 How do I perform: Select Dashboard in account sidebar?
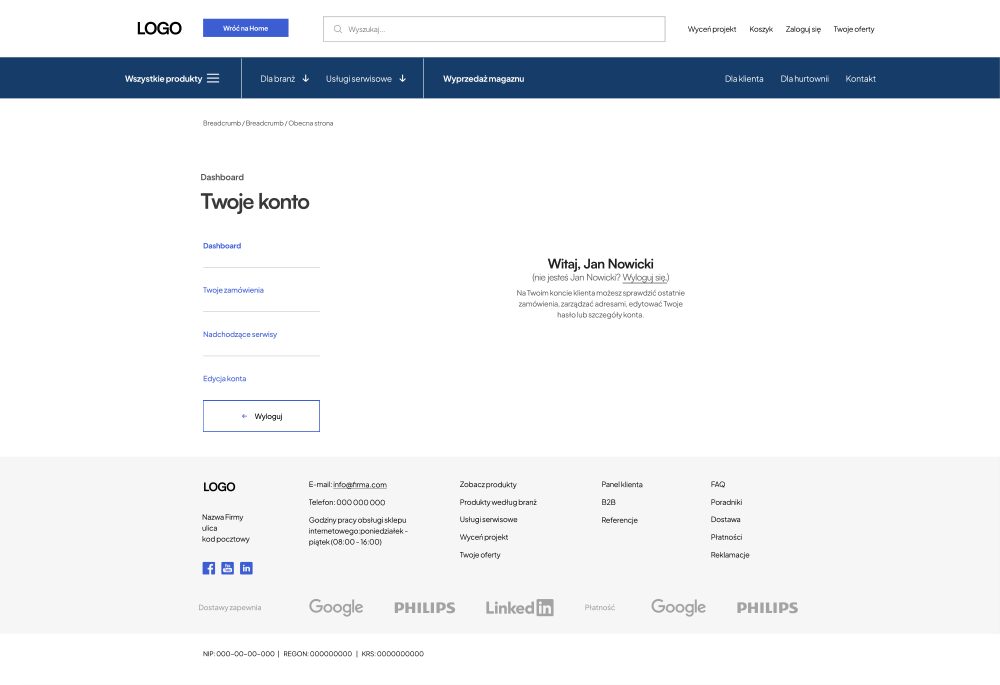[222, 246]
